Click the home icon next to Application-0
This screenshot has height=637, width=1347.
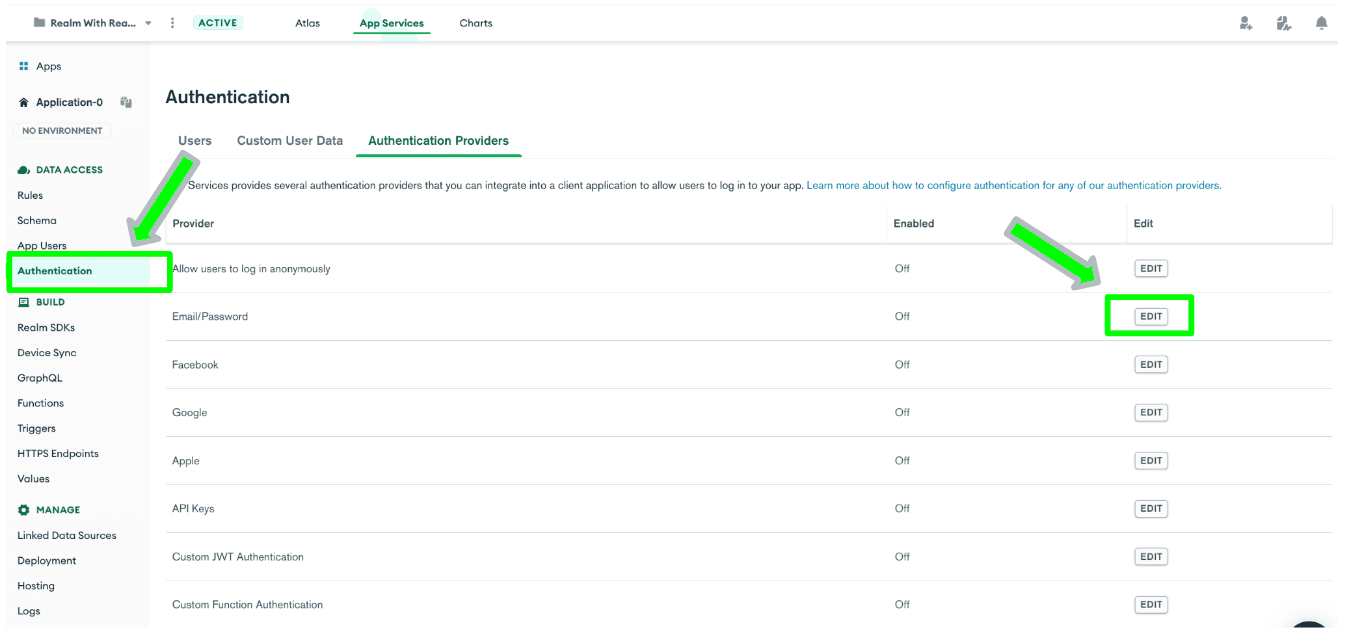[24, 102]
